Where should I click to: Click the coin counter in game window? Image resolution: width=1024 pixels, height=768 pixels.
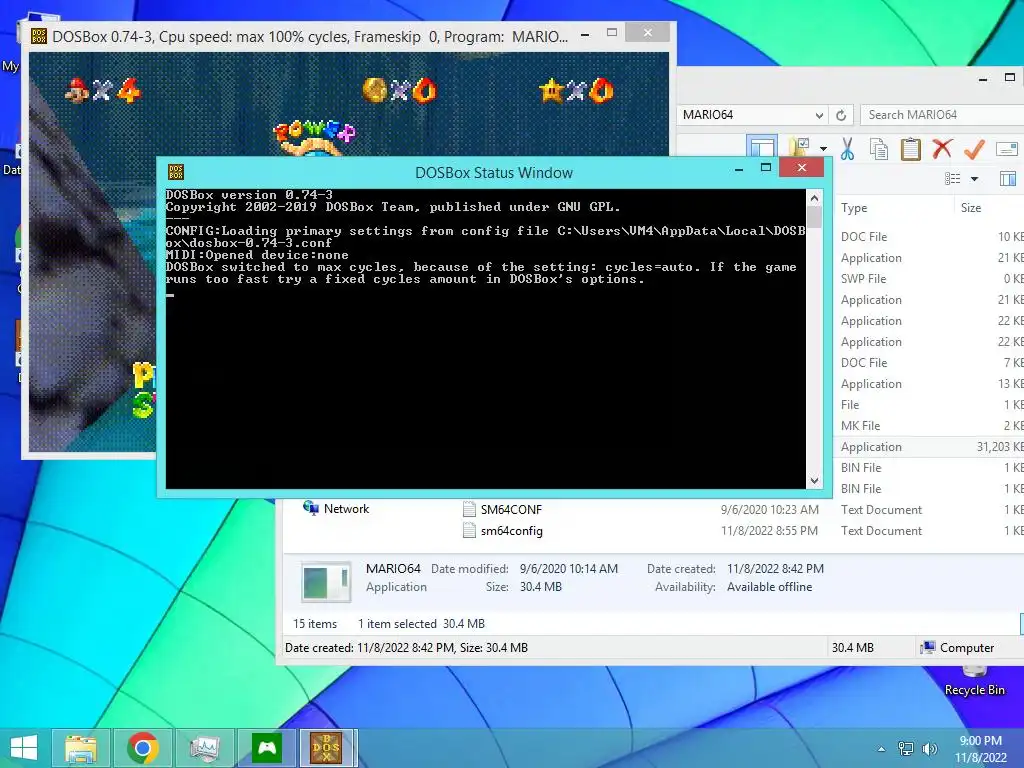[399, 90]
